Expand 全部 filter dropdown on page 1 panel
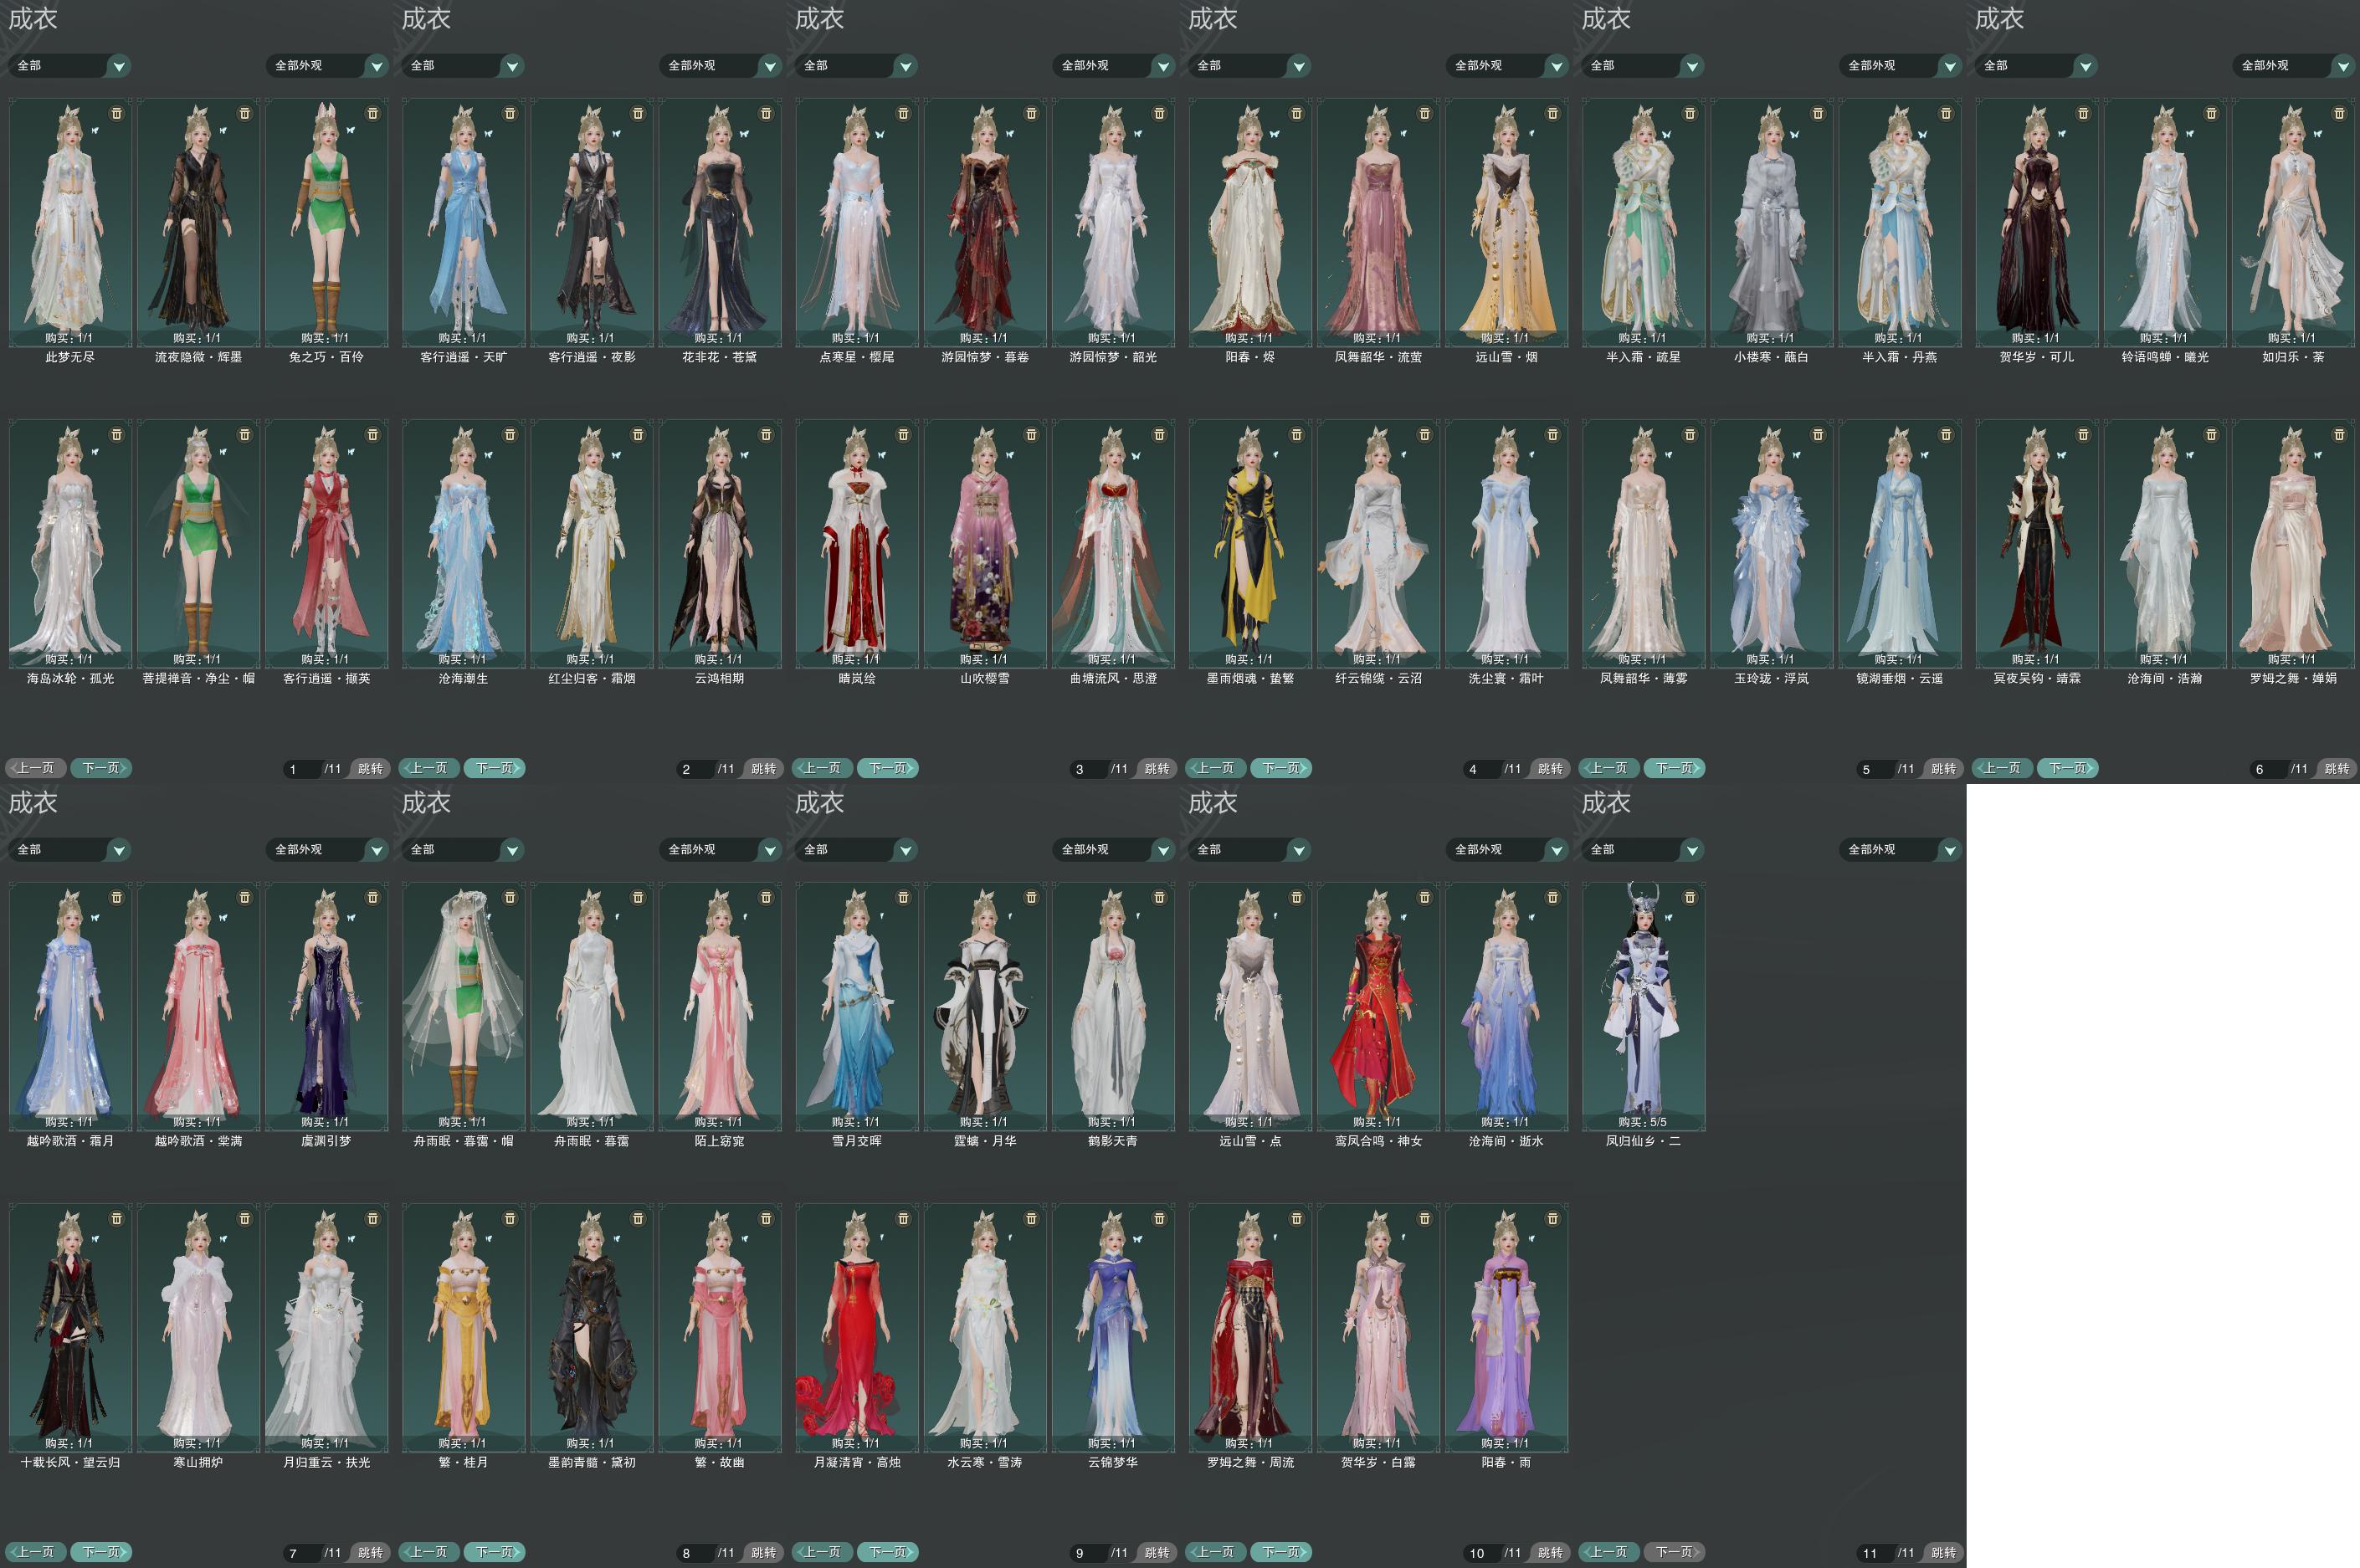The width and height of the screenshot is (2360, 1568). tap(119, 66)
